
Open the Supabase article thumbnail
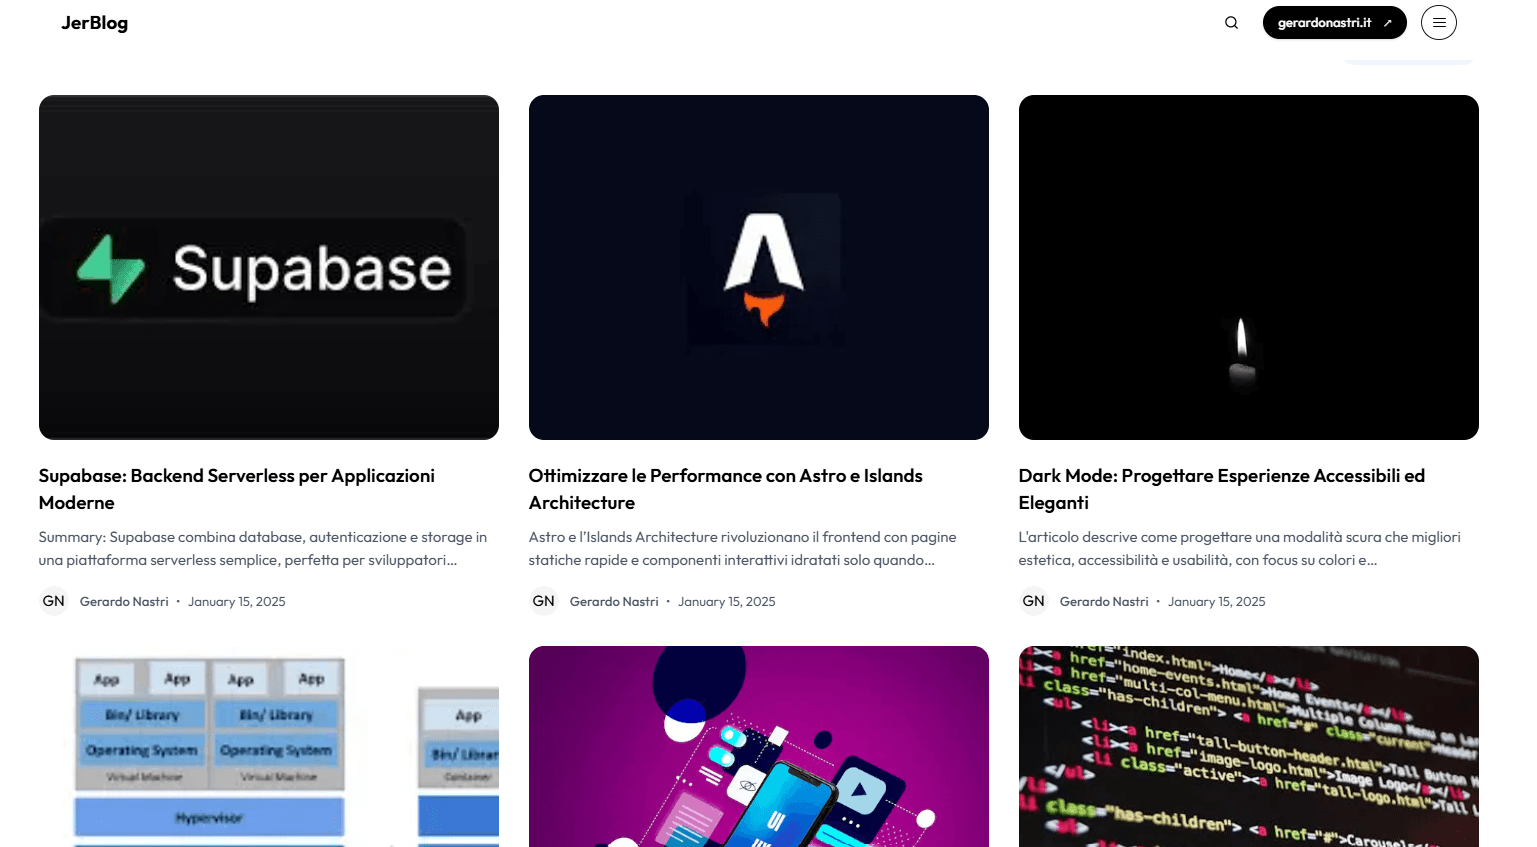(269, 267)
